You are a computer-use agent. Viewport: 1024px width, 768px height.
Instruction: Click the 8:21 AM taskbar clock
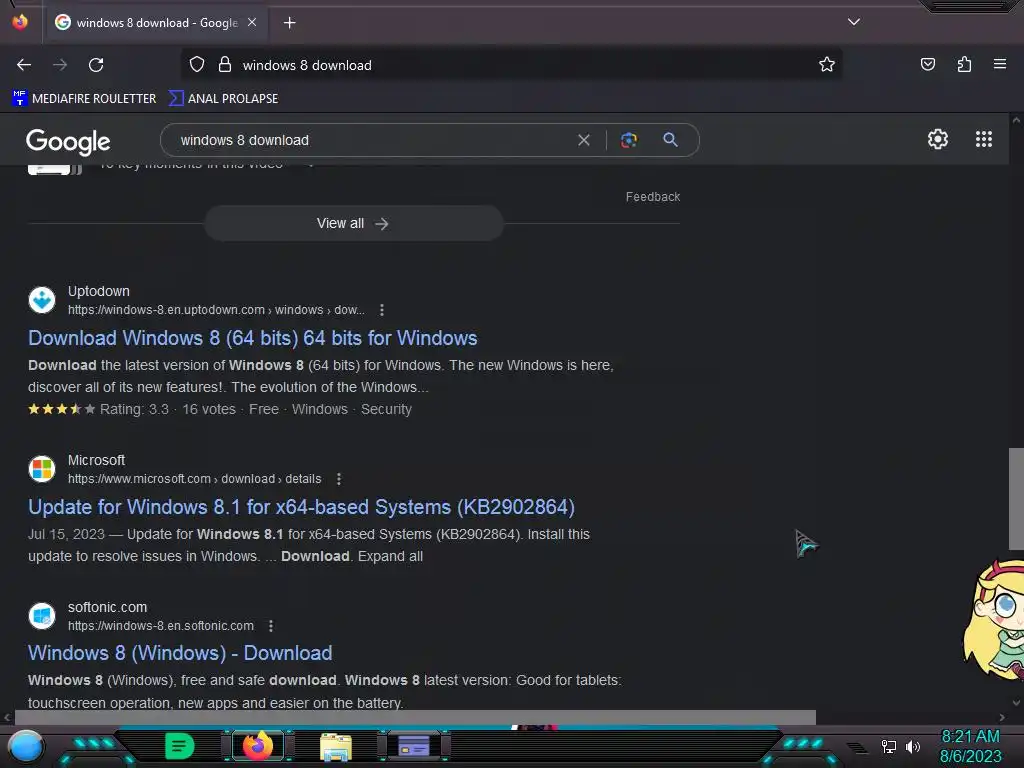point(970,746)
